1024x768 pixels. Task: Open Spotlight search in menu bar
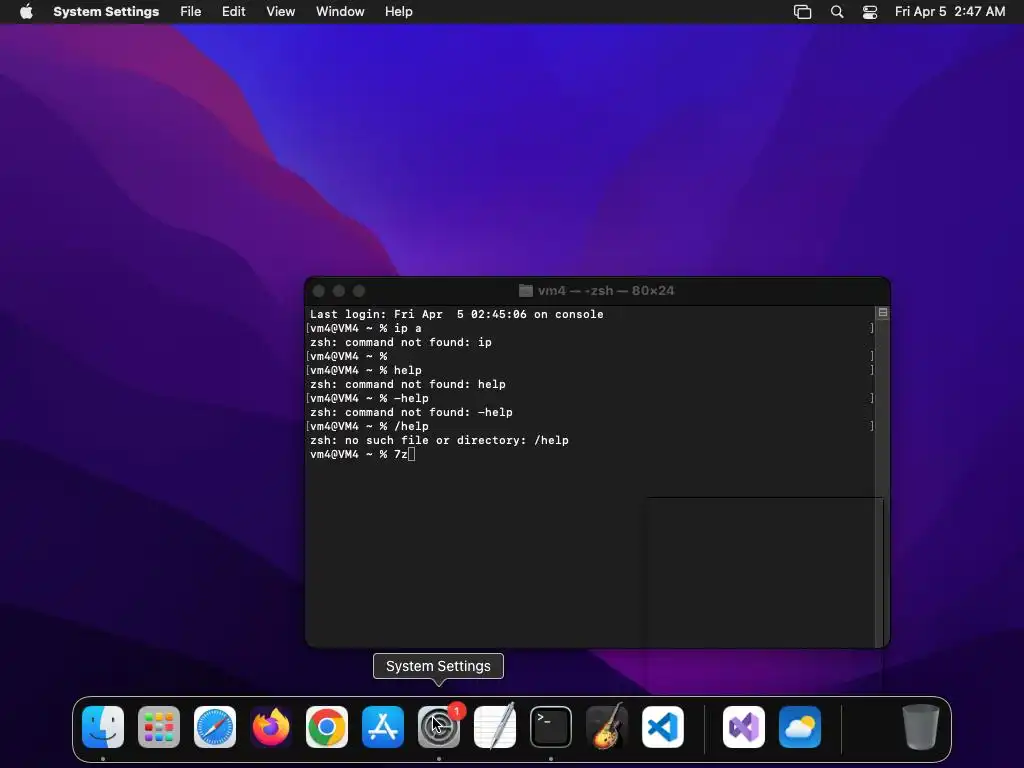coord(837,12)
